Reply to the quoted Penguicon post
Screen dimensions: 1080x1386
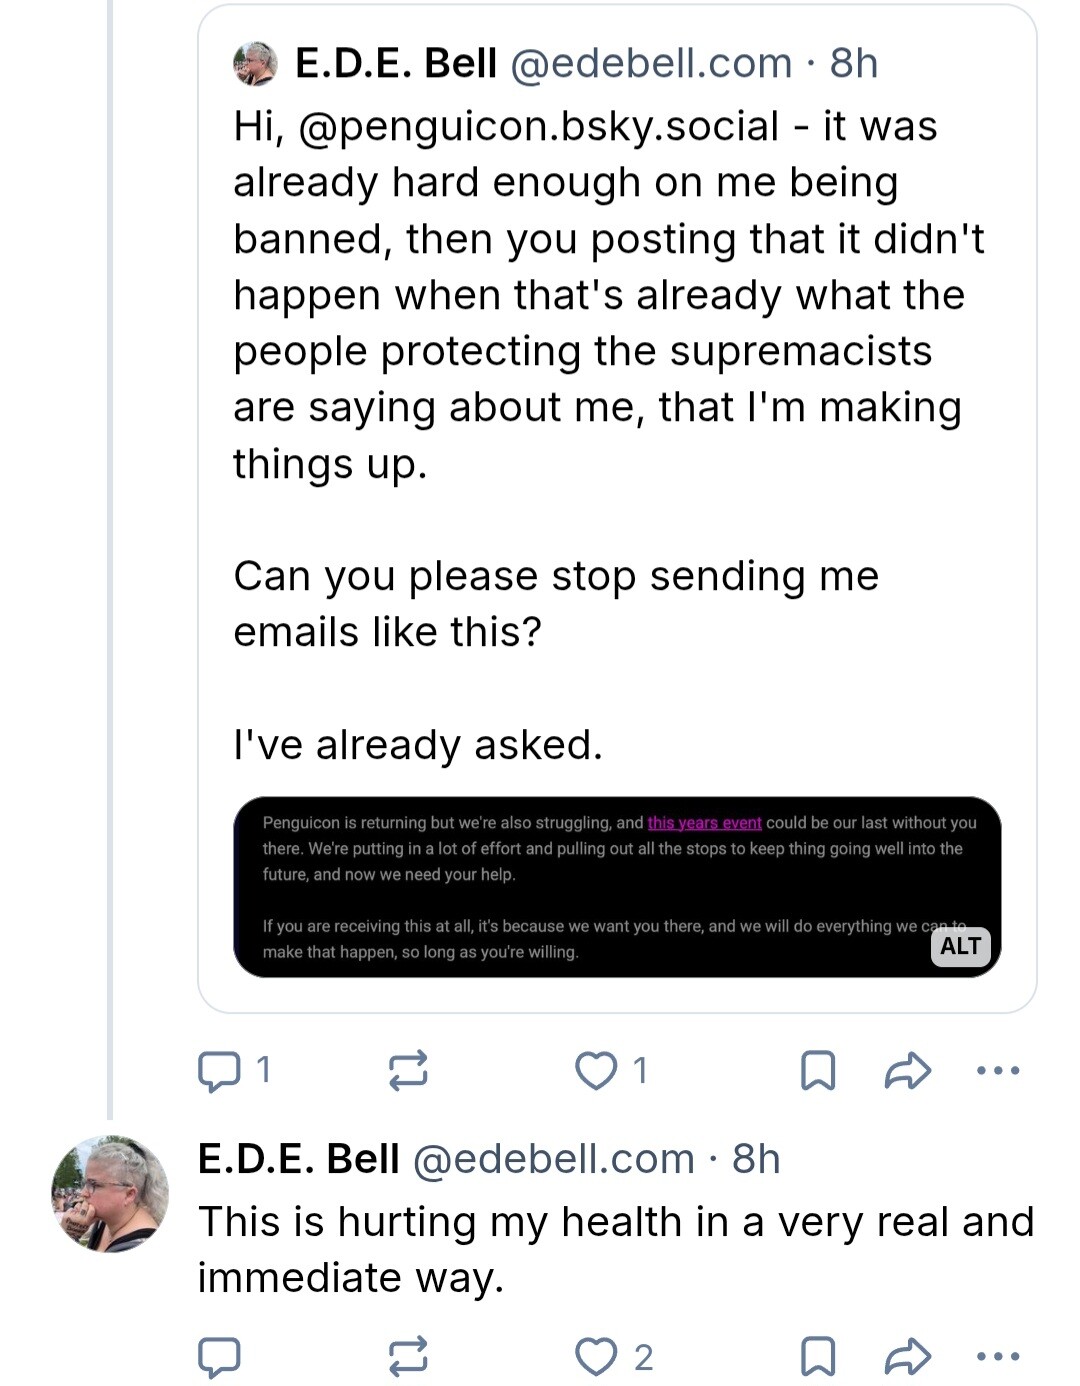tap(219, 1070)
